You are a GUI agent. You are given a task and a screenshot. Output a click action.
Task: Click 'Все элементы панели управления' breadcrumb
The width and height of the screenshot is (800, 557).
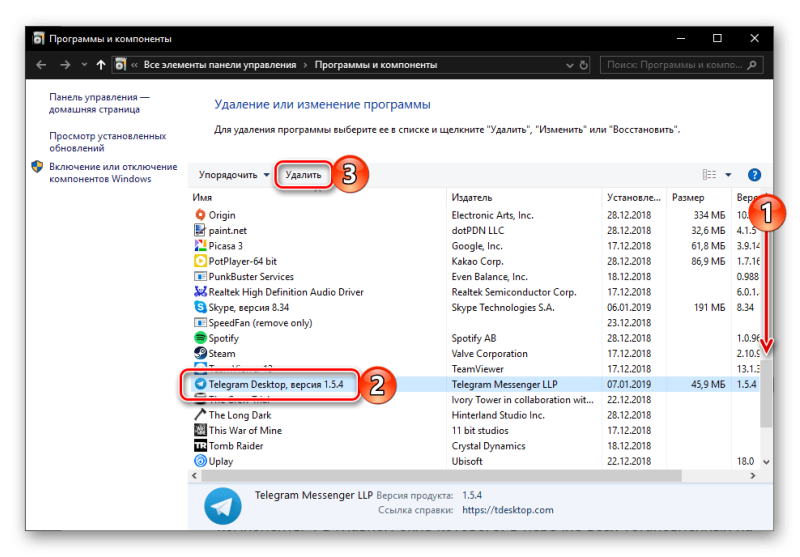[x=220, y=65]
